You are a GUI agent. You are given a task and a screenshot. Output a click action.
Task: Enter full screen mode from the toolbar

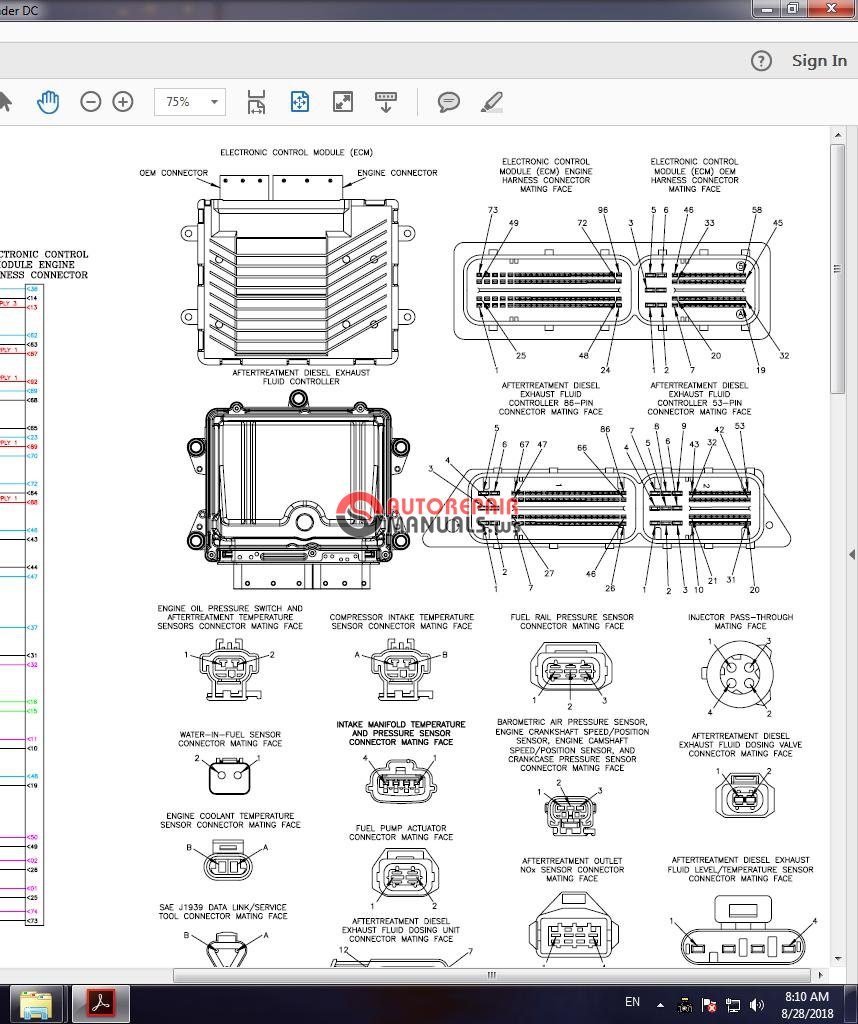(342, 101)
